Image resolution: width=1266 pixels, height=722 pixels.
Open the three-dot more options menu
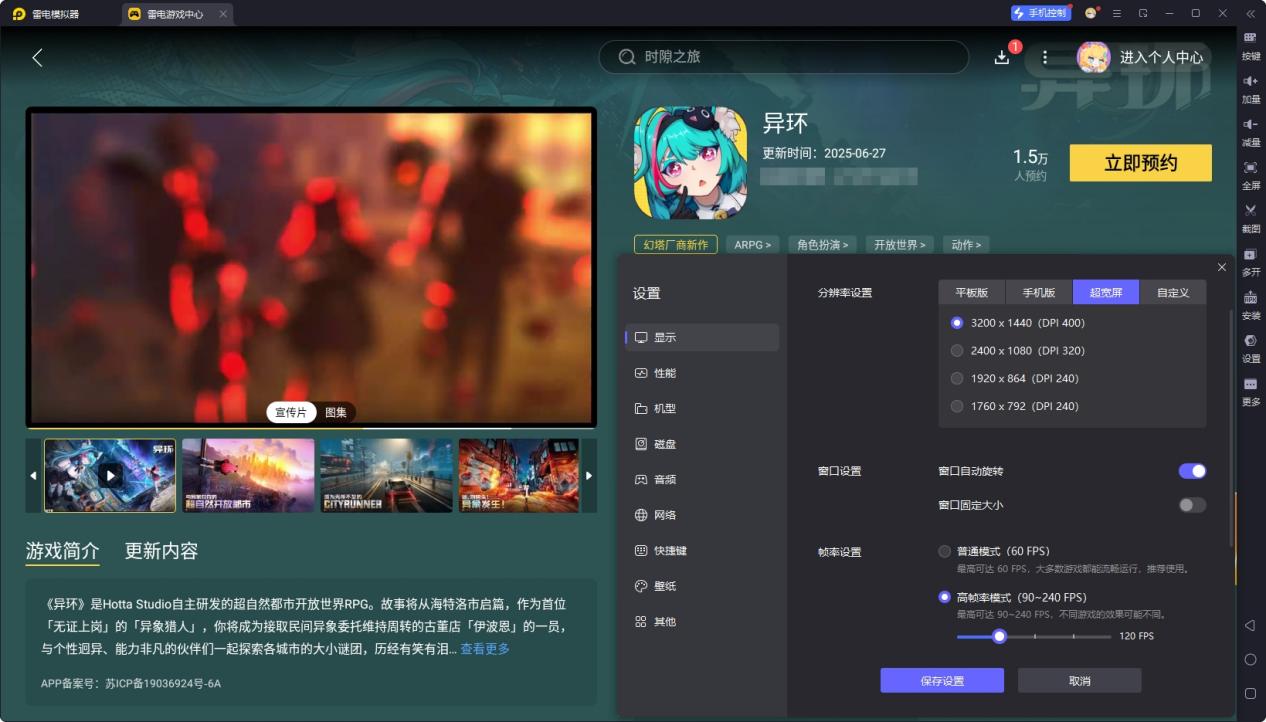[1045, 58]
